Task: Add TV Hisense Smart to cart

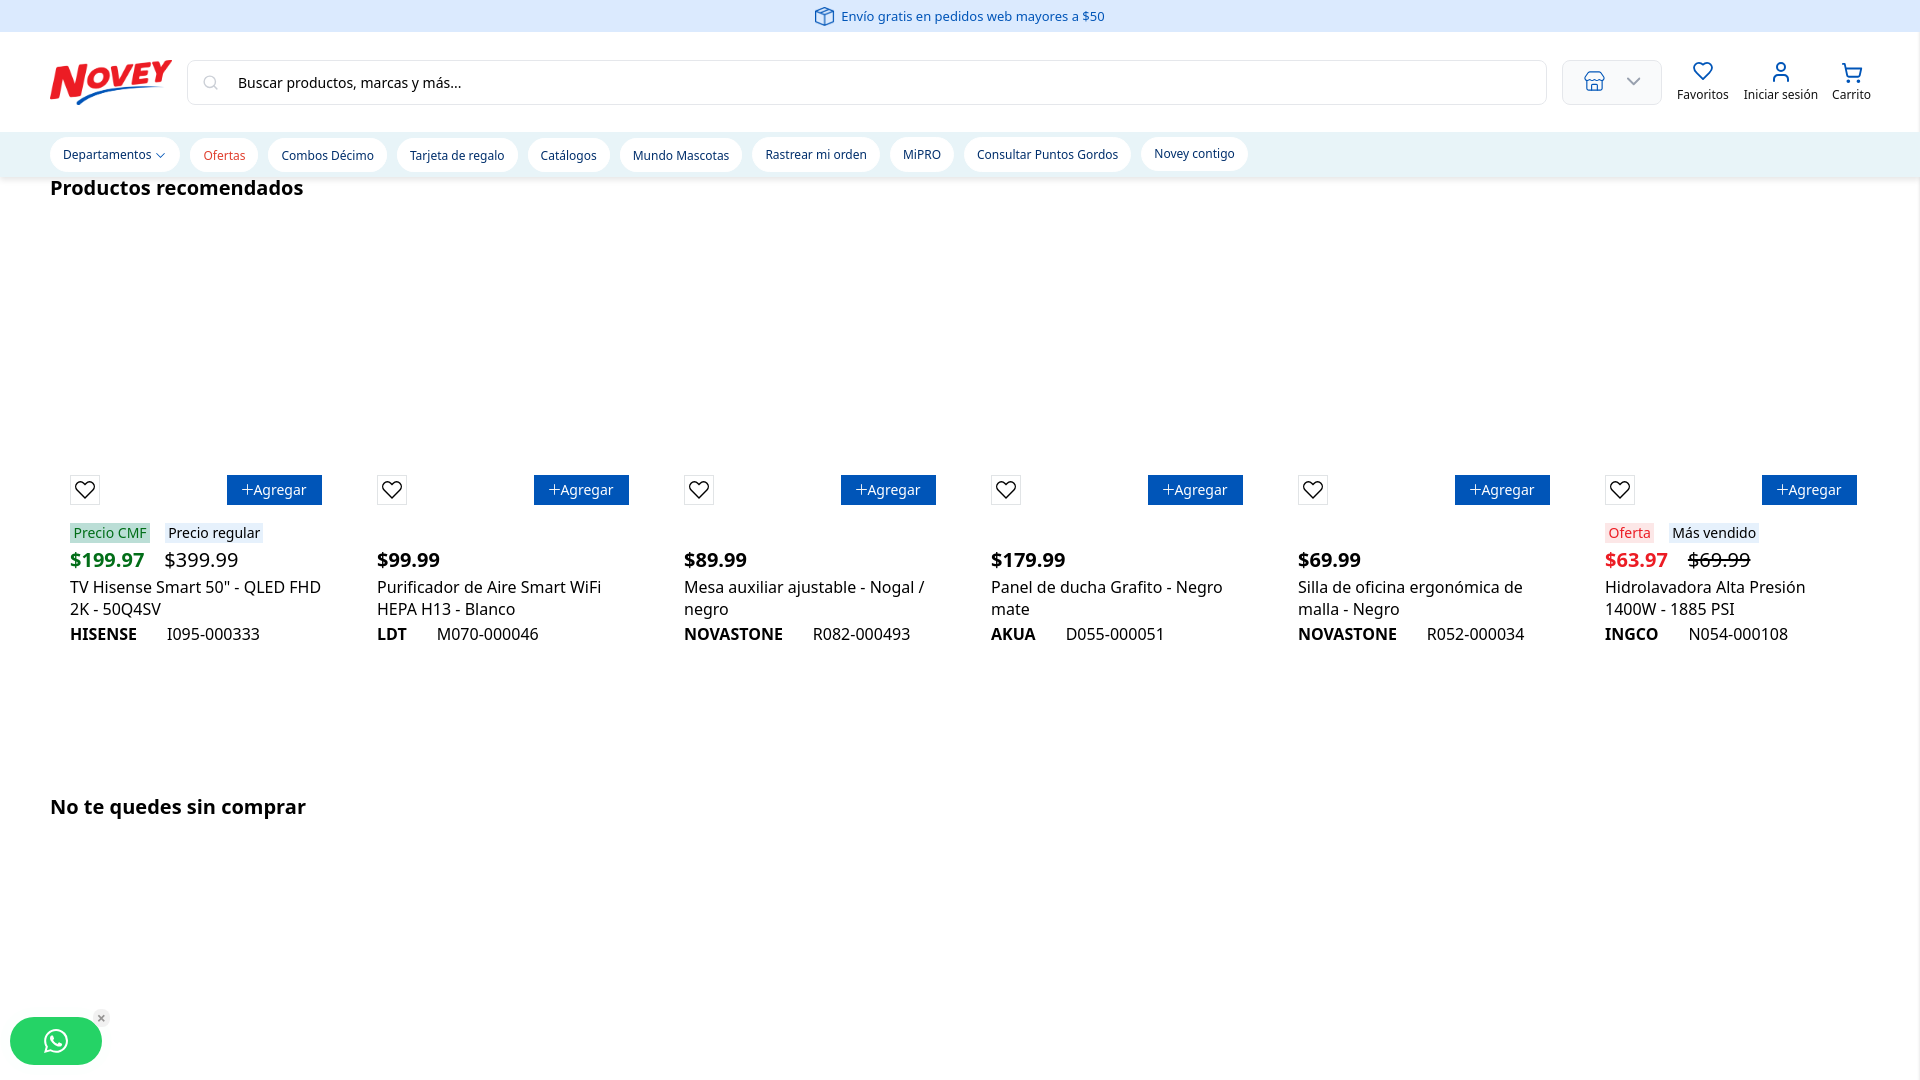Action: click(274, 490)
